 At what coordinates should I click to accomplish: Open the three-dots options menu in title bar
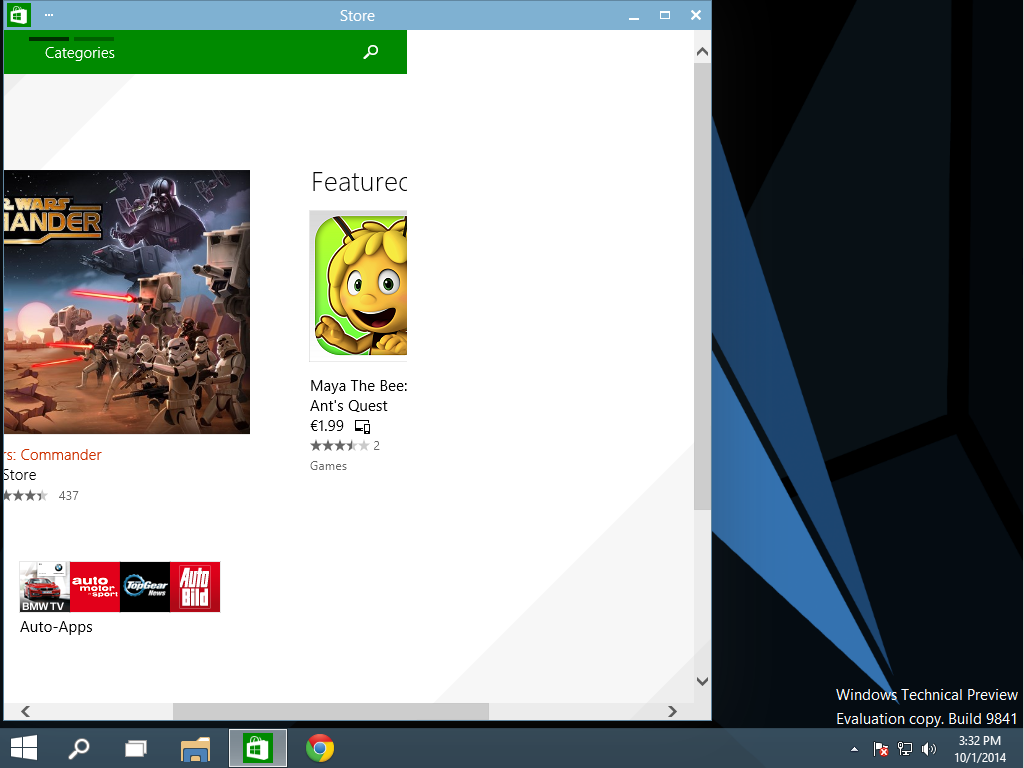[x=49, y=15]
